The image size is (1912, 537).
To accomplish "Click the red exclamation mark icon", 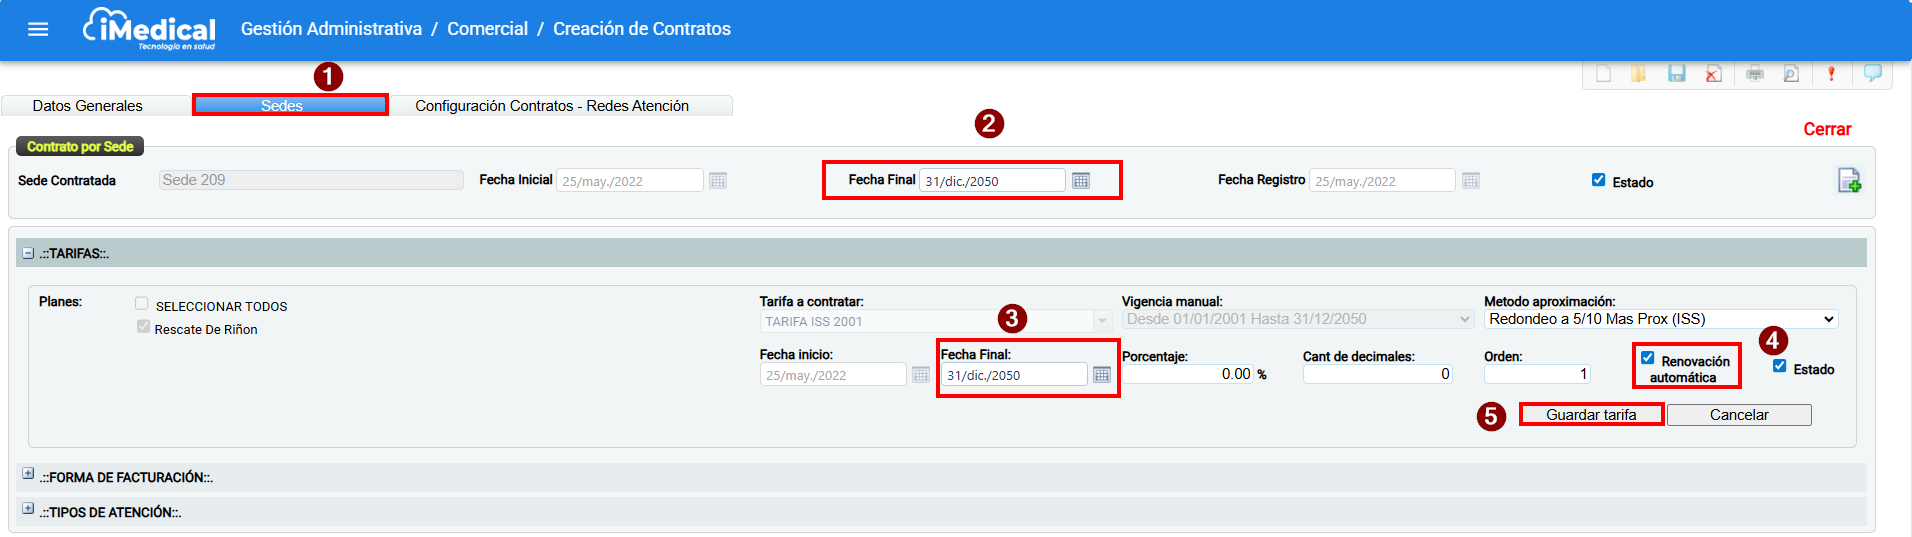I will point(1831,74).
